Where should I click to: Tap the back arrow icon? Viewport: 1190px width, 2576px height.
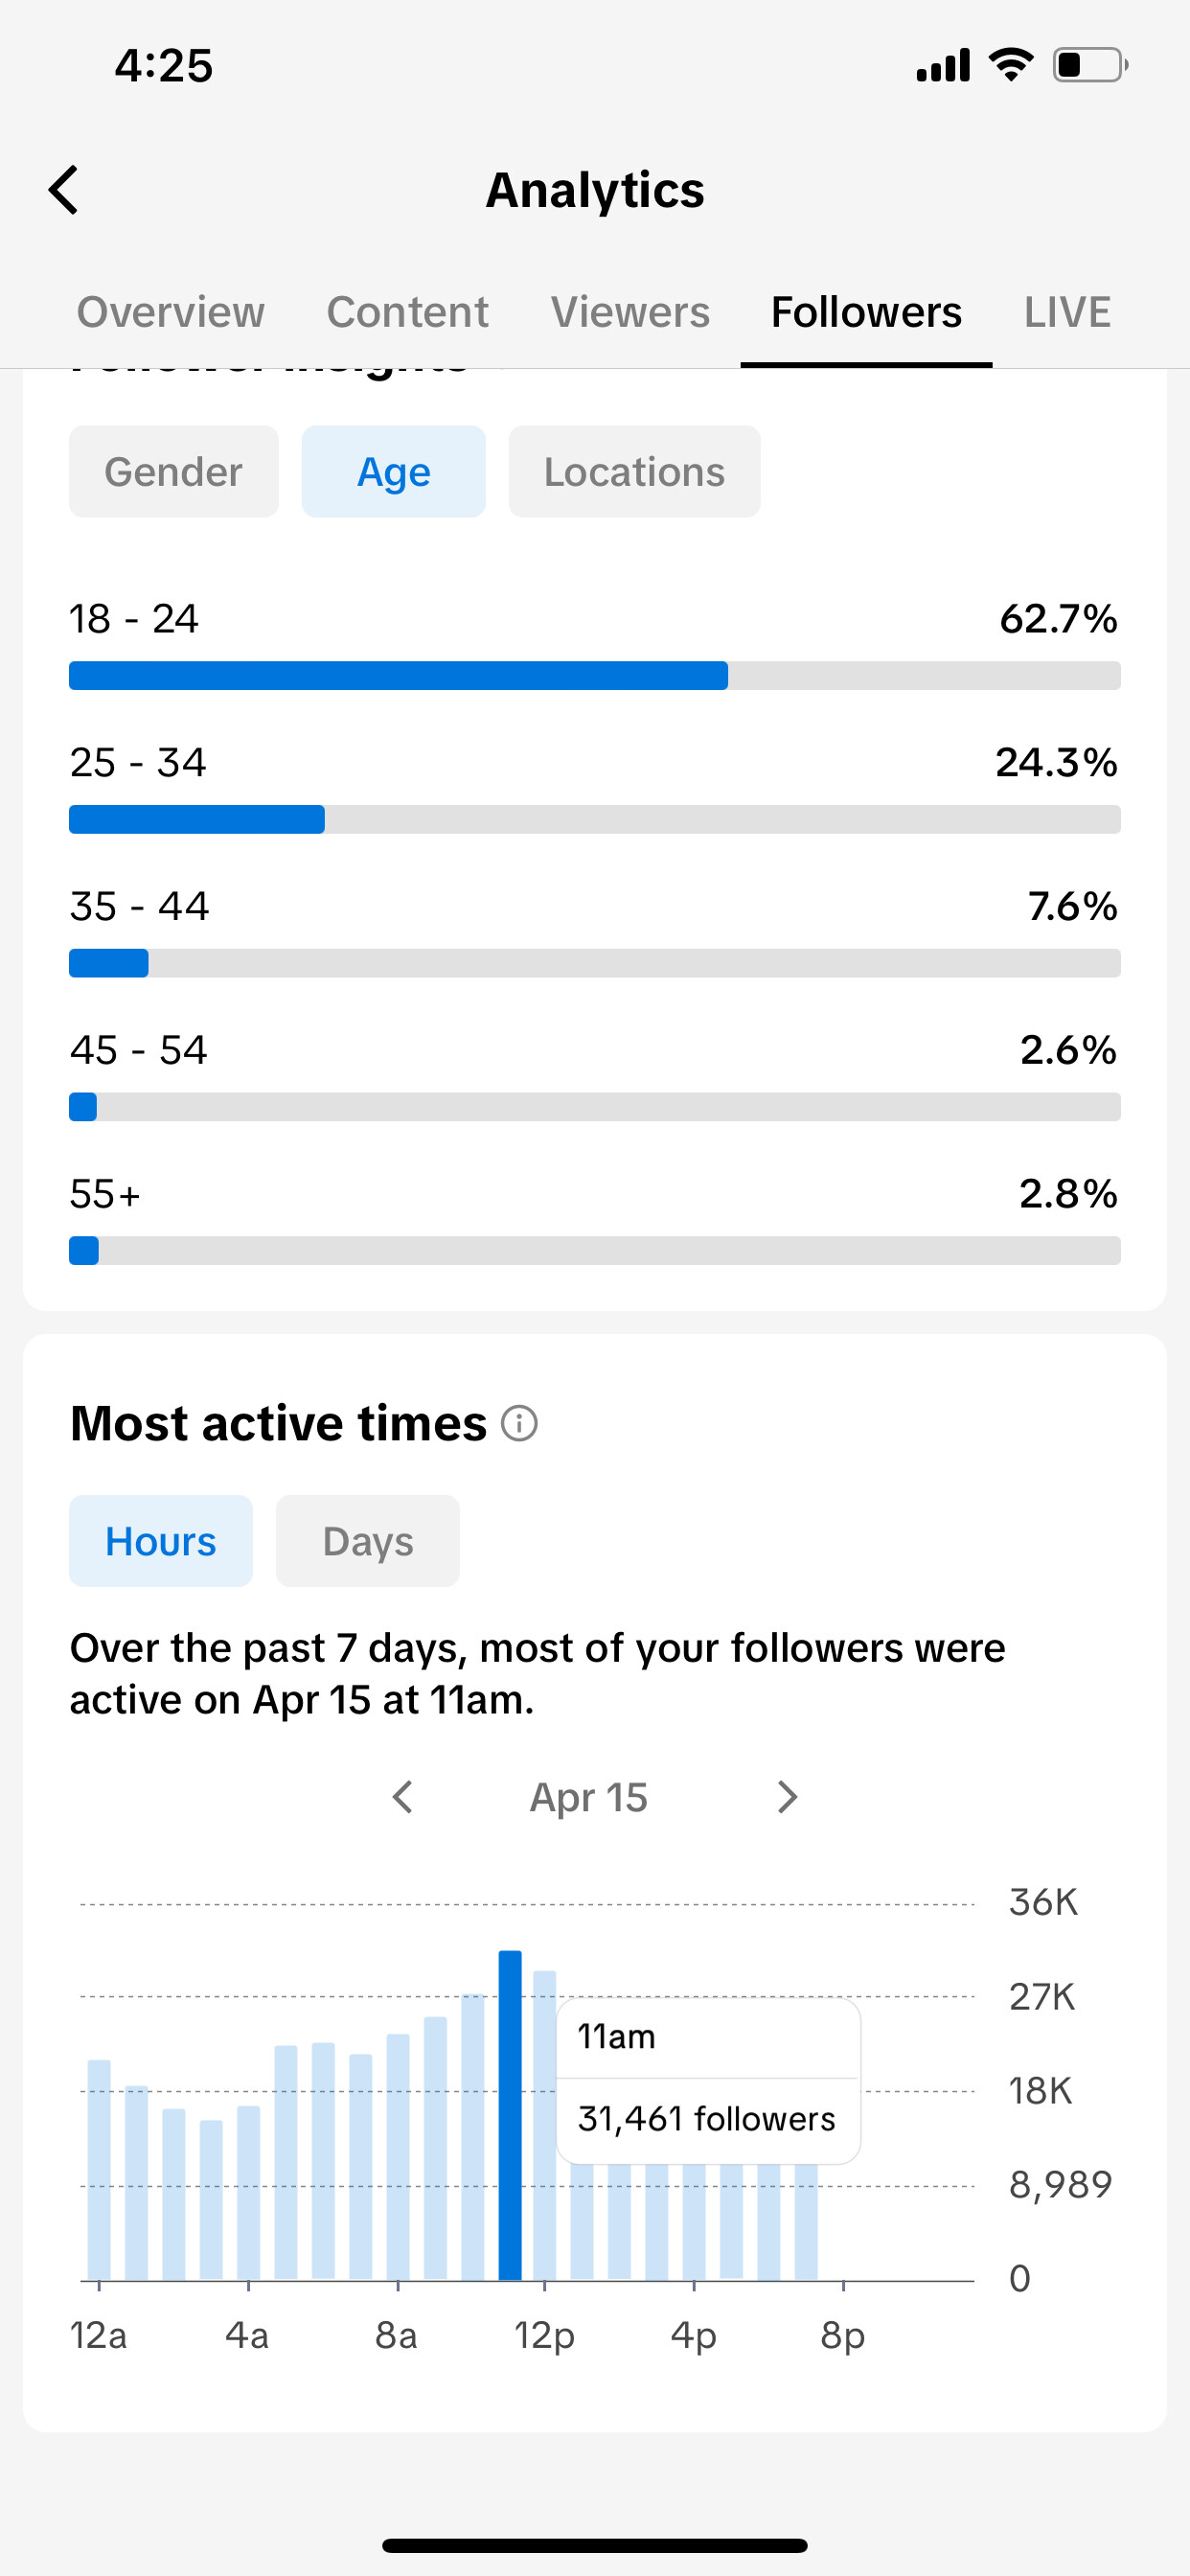tap(63, 190)
